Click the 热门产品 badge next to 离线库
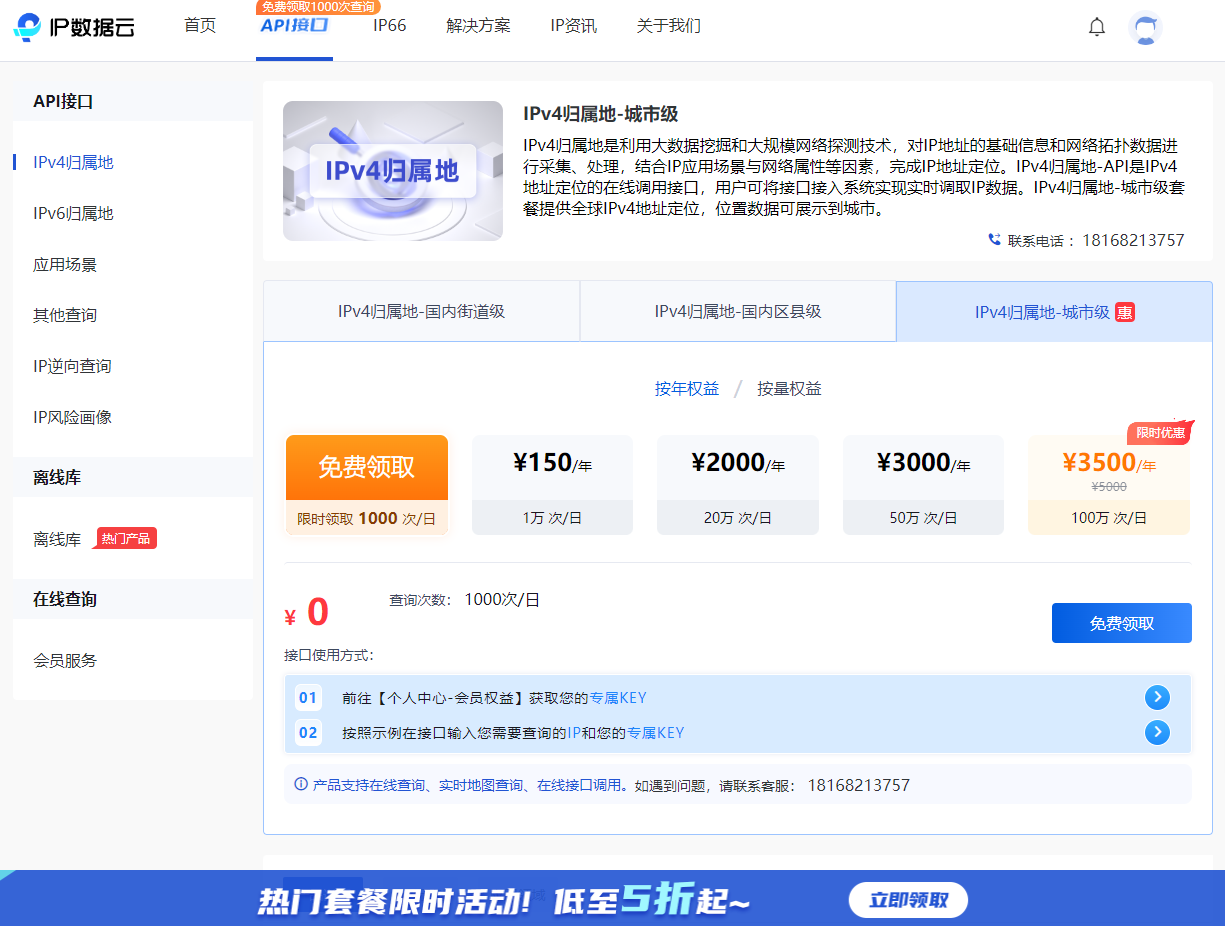 tap(126, 538)
